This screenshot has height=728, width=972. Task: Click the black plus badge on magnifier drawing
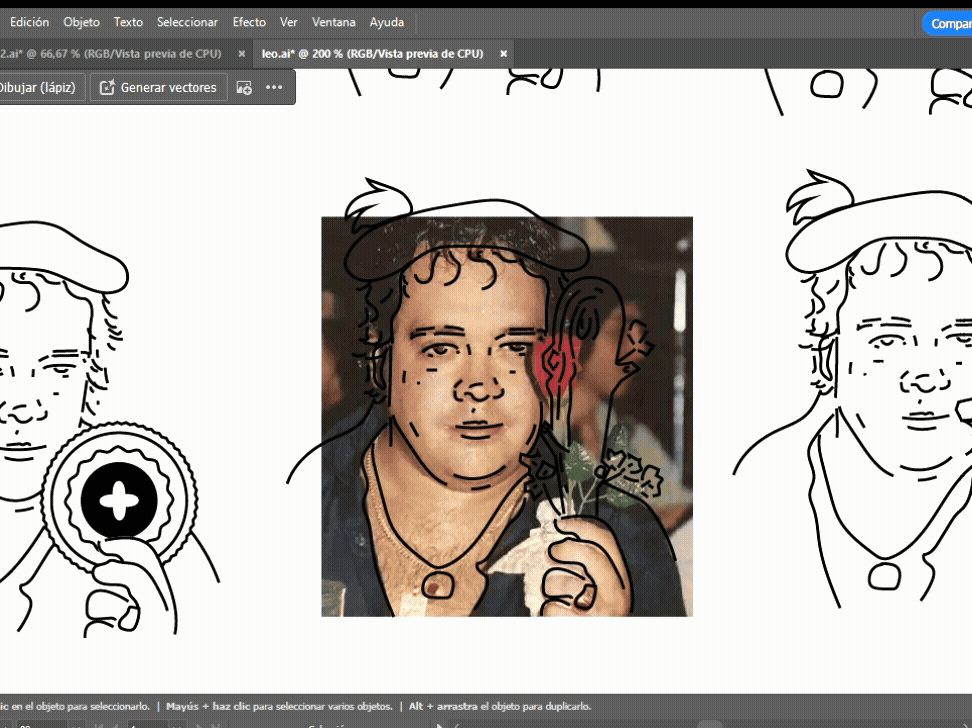pos(119,500)
